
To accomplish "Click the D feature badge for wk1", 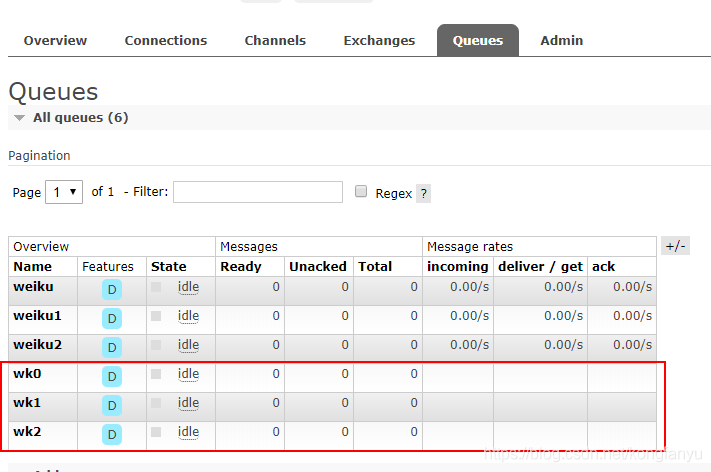I will coord(112,405).
